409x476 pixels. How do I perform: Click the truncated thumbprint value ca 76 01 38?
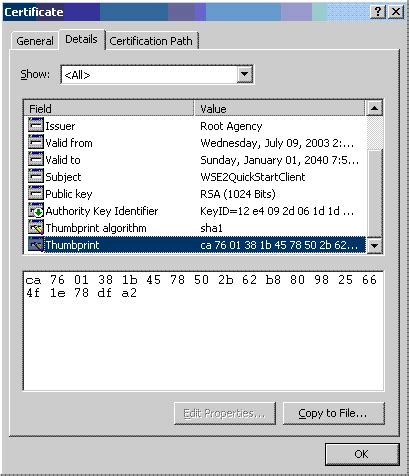(x=279, y=245)
